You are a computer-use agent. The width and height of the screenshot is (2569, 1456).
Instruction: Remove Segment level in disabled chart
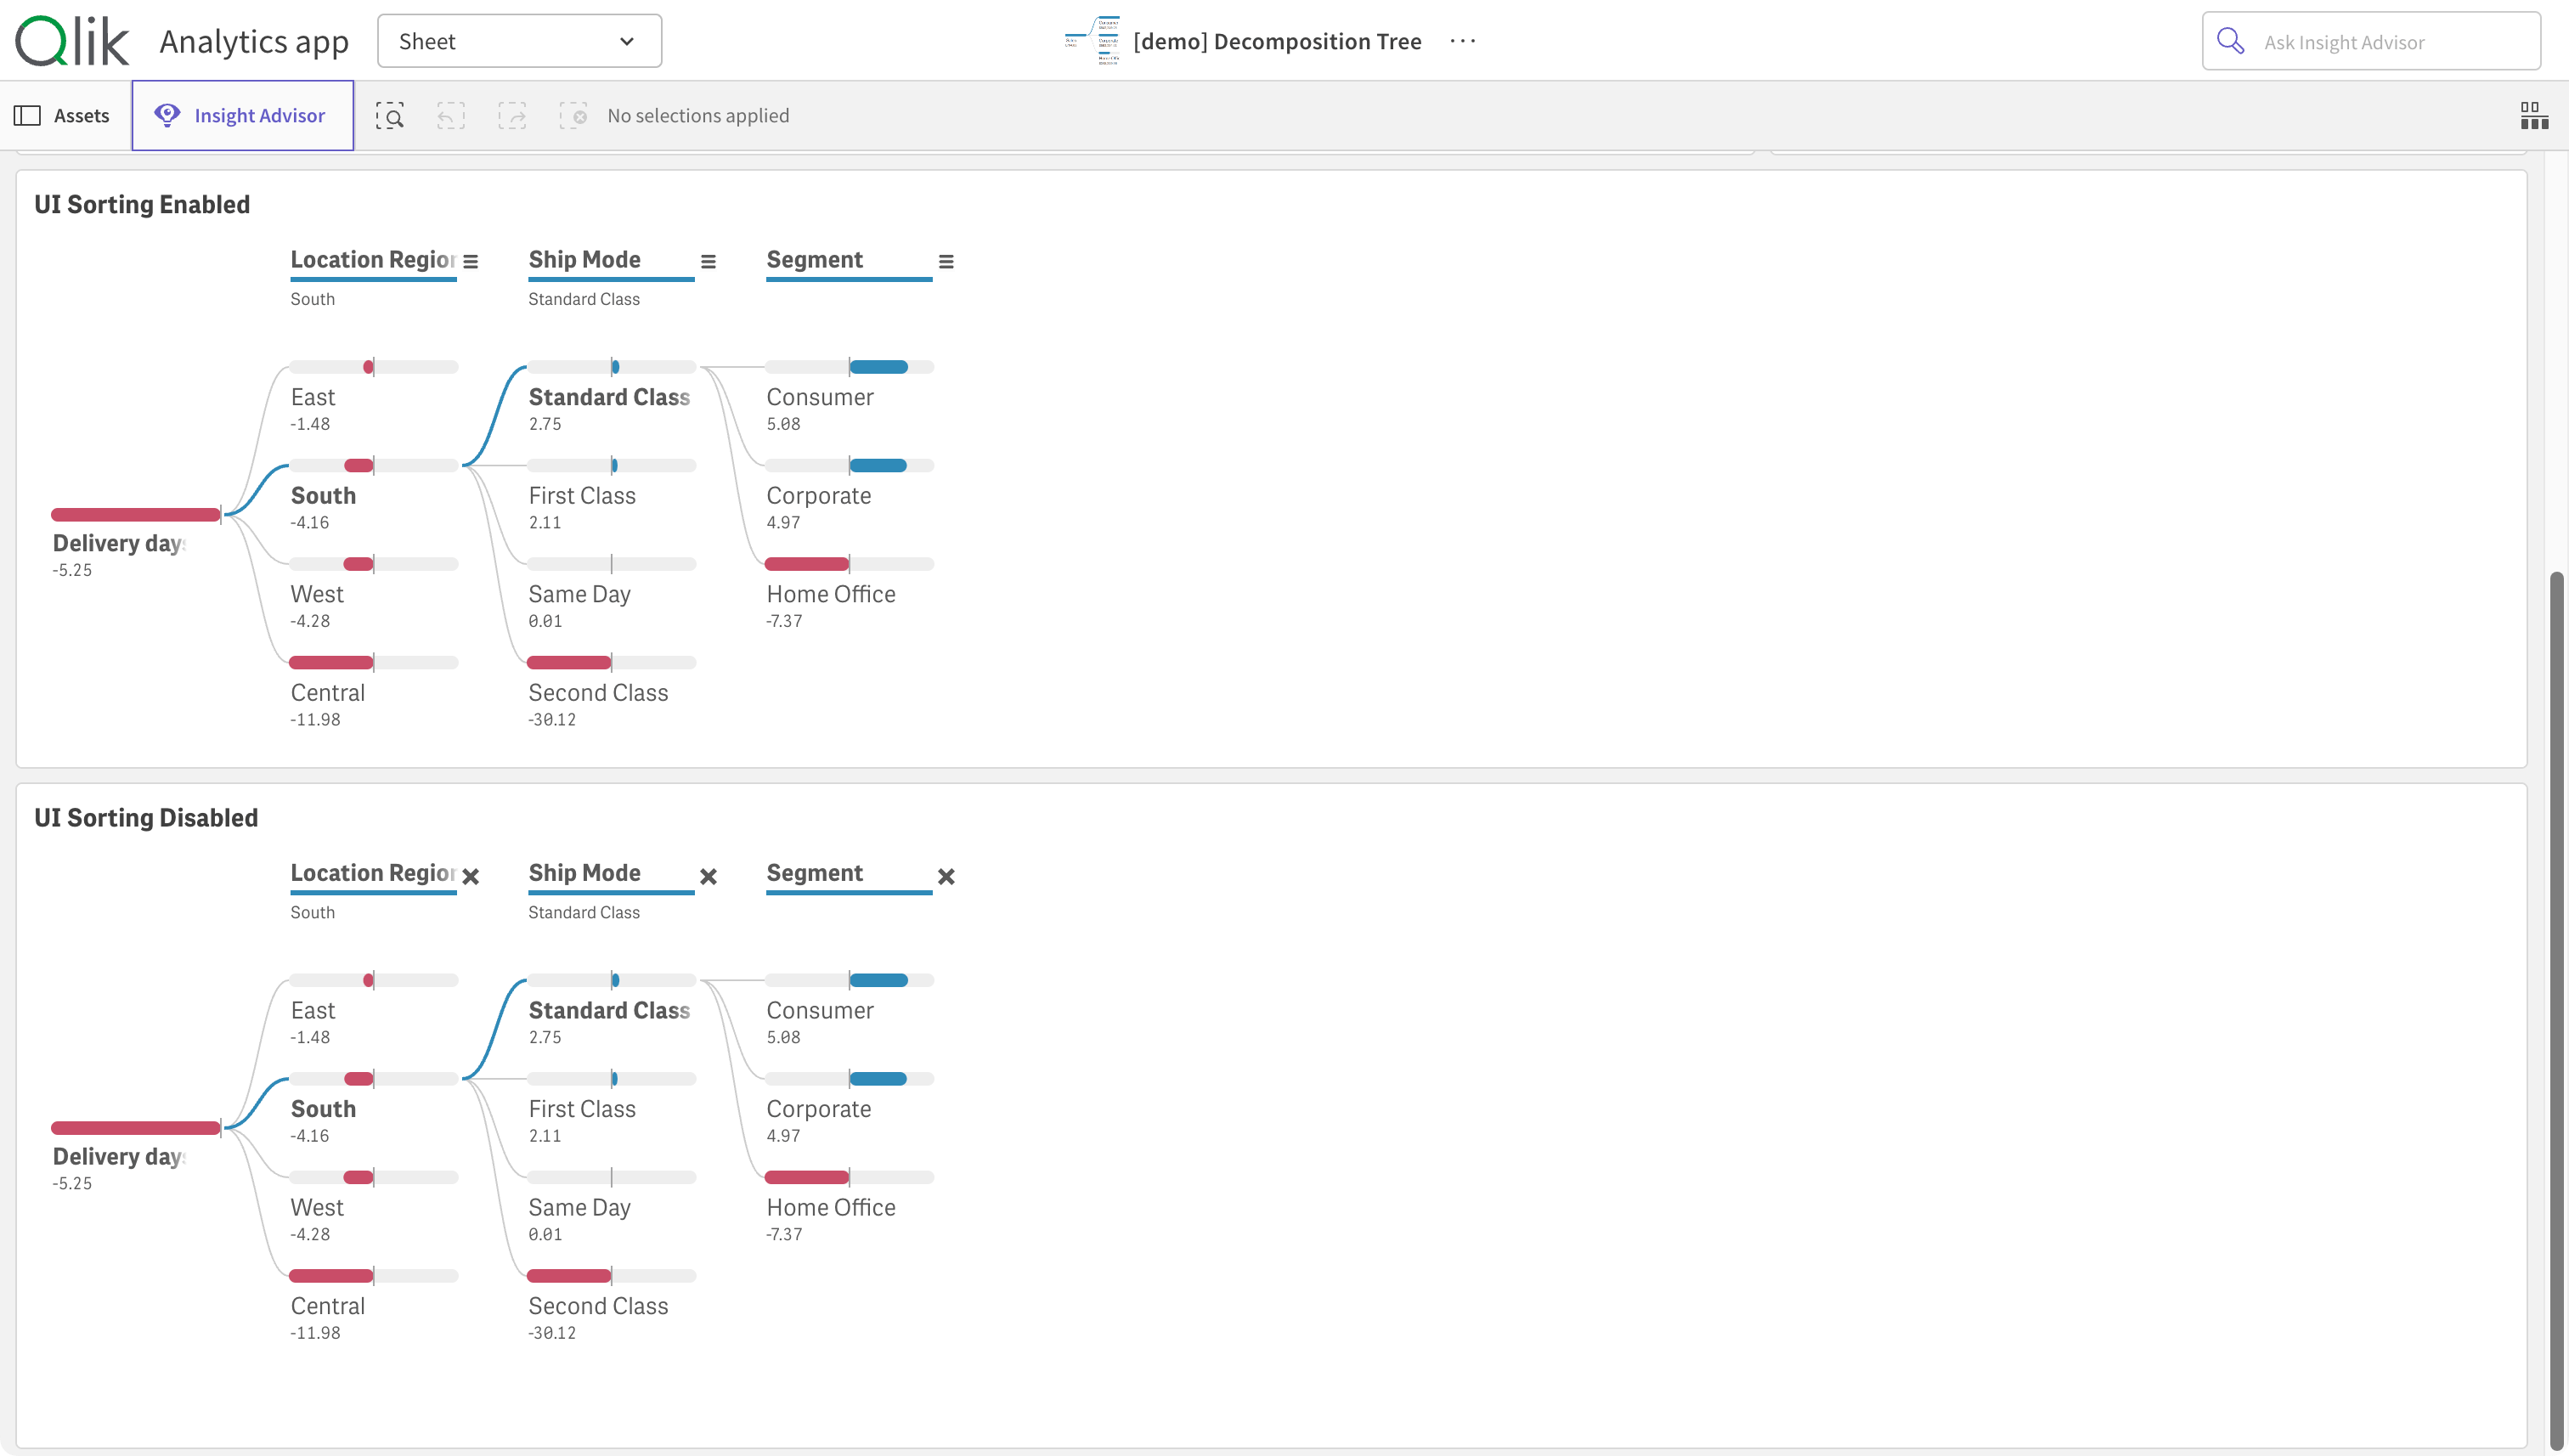[946, 876]
